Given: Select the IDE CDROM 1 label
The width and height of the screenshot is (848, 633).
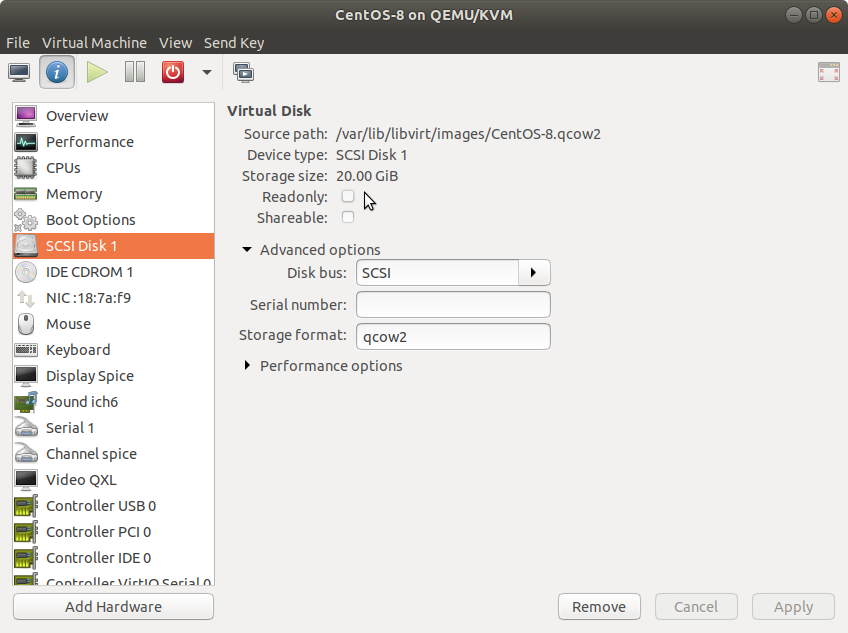Looking at the screenshot, I should [89, 272].
